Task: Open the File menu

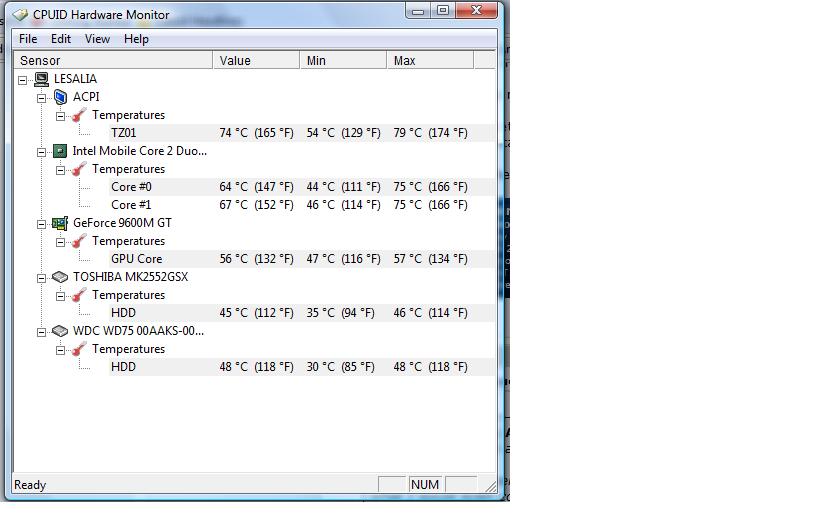Action: point(28,39)
